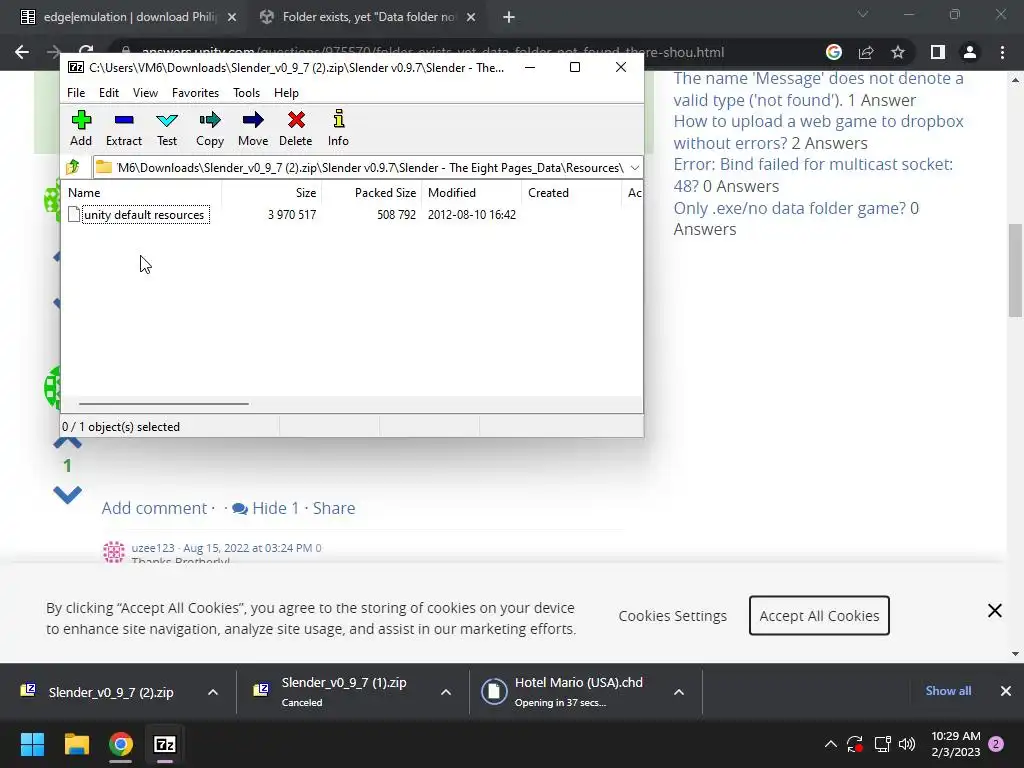1024x768 pixels.
Task: Open "The name 'Message' does not denote" link
Action: [x=818, y=89]
